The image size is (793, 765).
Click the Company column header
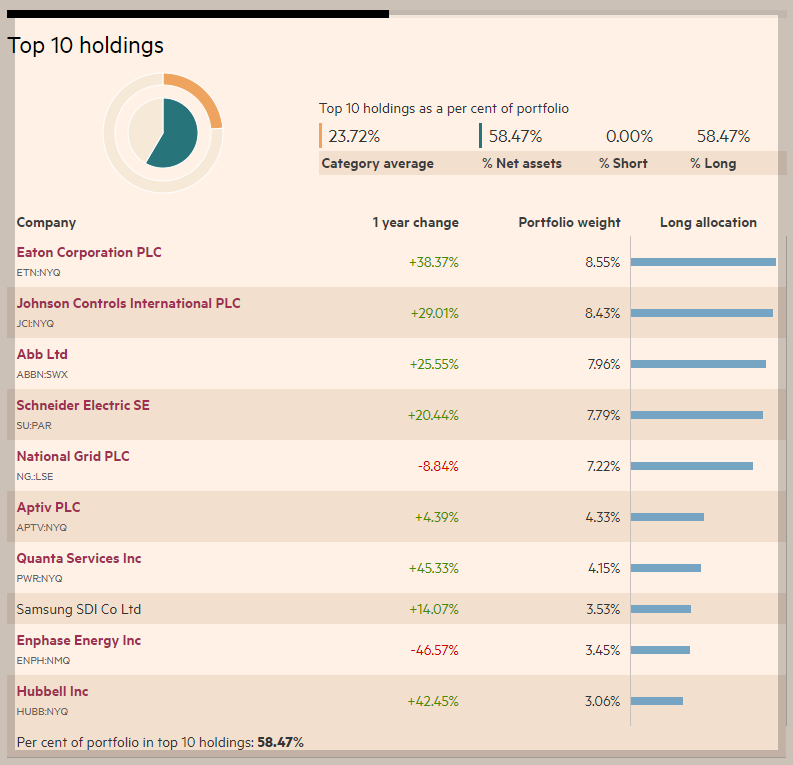click(x=46, y=223)
